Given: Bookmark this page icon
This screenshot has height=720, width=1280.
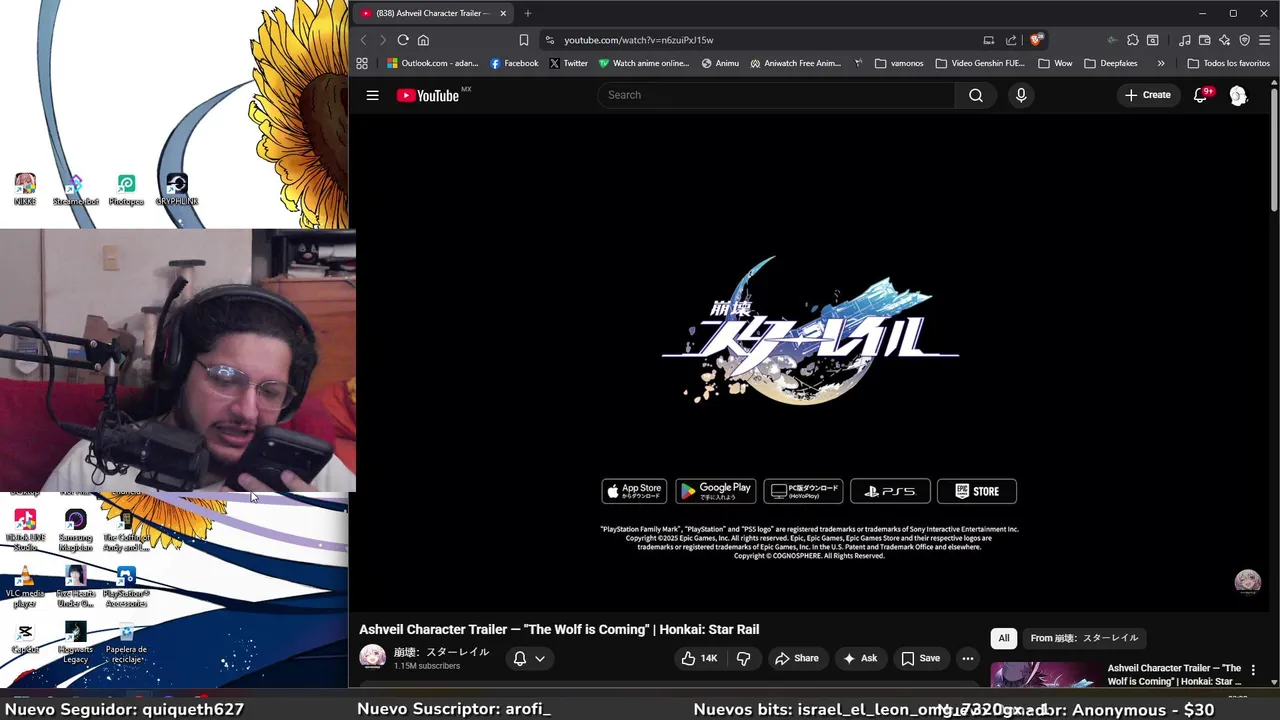Looking at the screenshot, I should (523, 40).
